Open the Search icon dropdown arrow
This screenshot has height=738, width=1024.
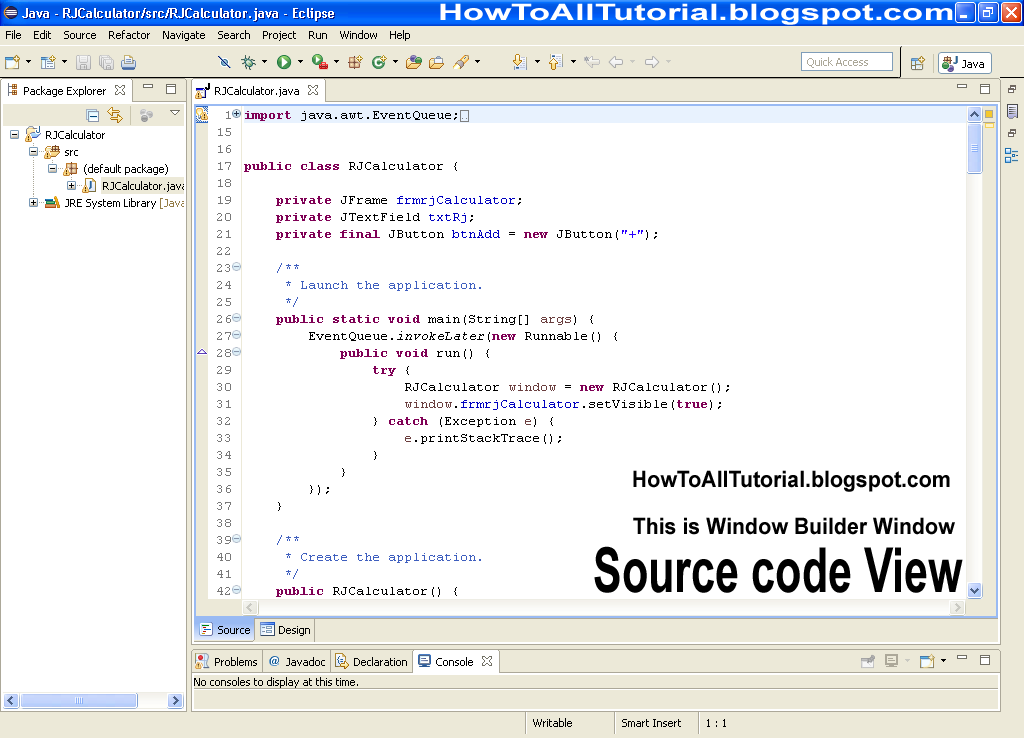pyautogui.click(x=477, y=62)
